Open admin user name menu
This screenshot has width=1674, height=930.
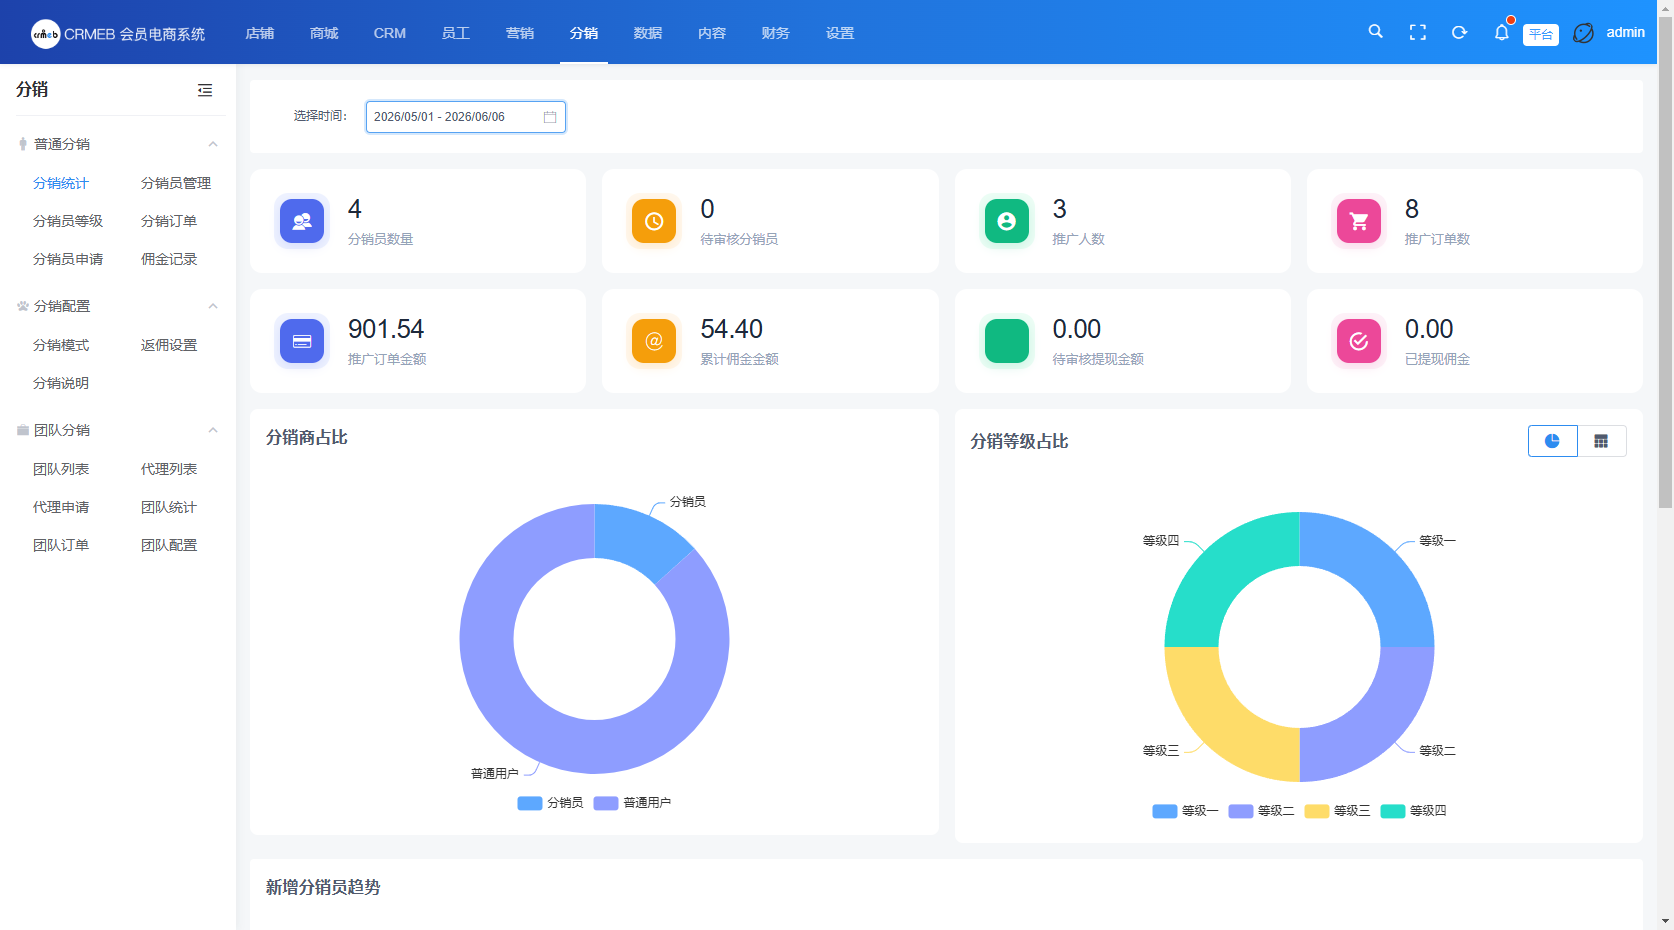(x=1625, y=32)
